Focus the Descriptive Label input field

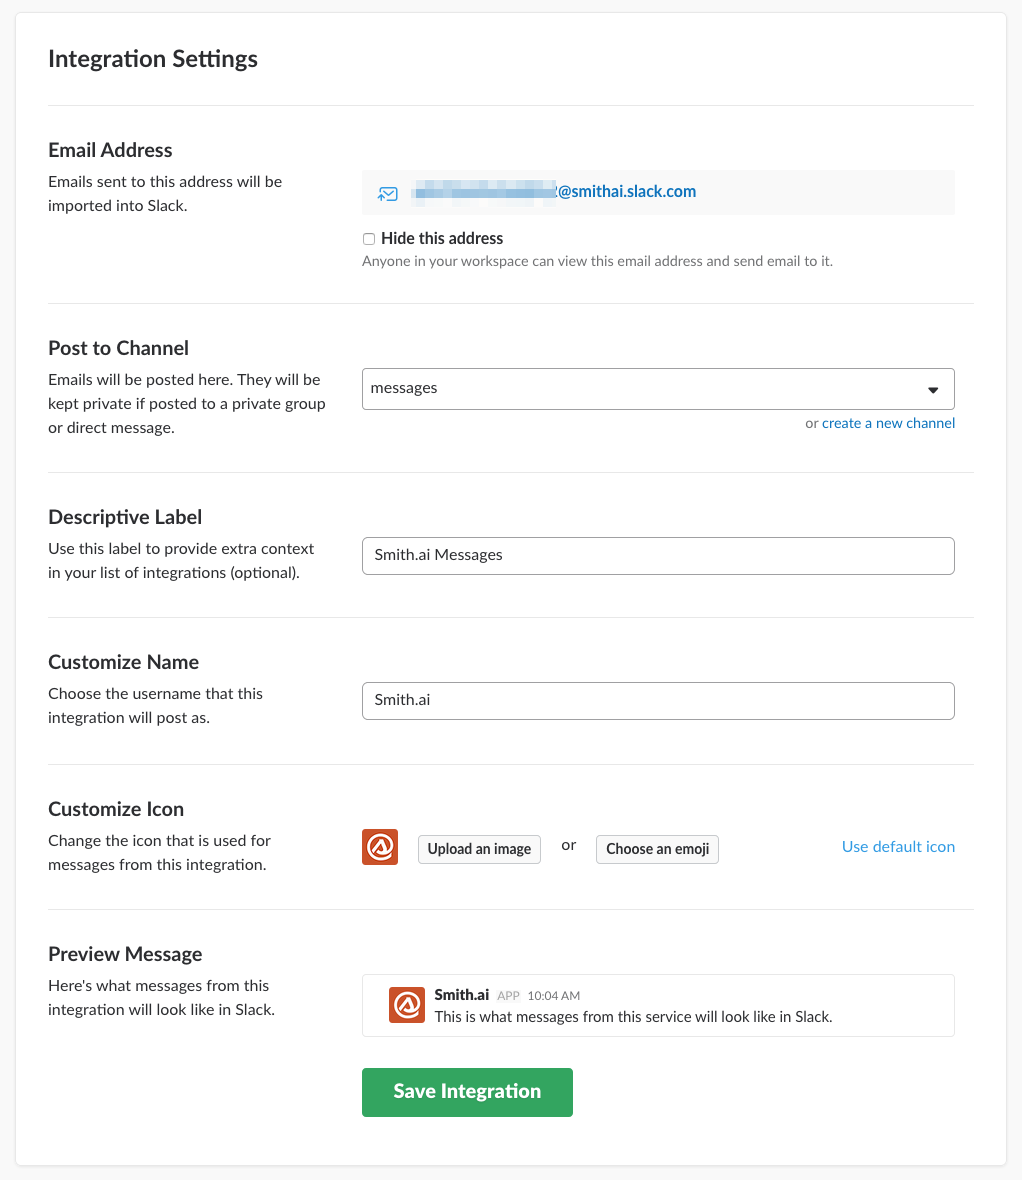[x=658, y=556]
